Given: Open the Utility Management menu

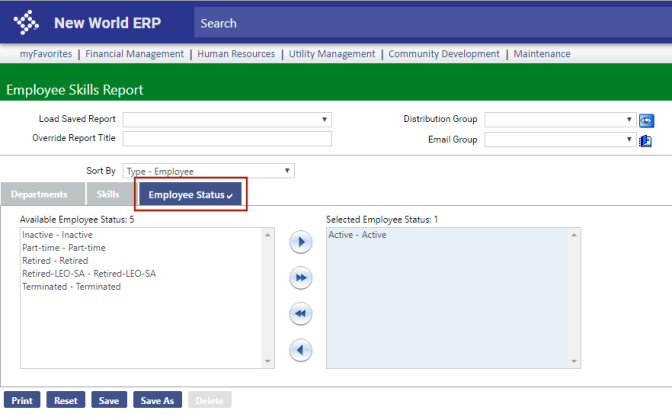Looking at the screenshot, I should (332, 54).
